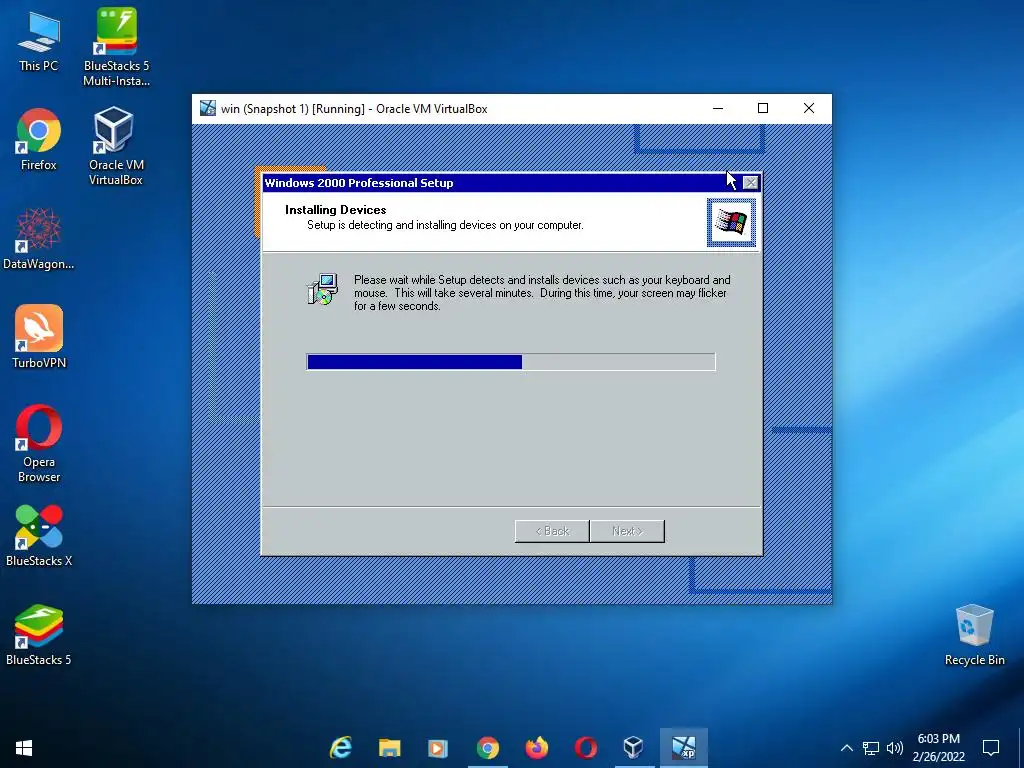Select the Oracle VM VirtualBox desktop shortcut

click(x=116, y=146)
